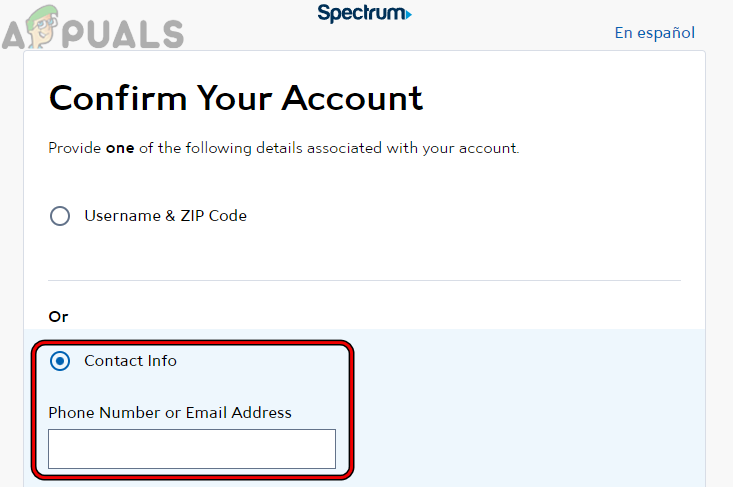Click the Contact Info label text
733x487 pixels.
pos(130,361)
